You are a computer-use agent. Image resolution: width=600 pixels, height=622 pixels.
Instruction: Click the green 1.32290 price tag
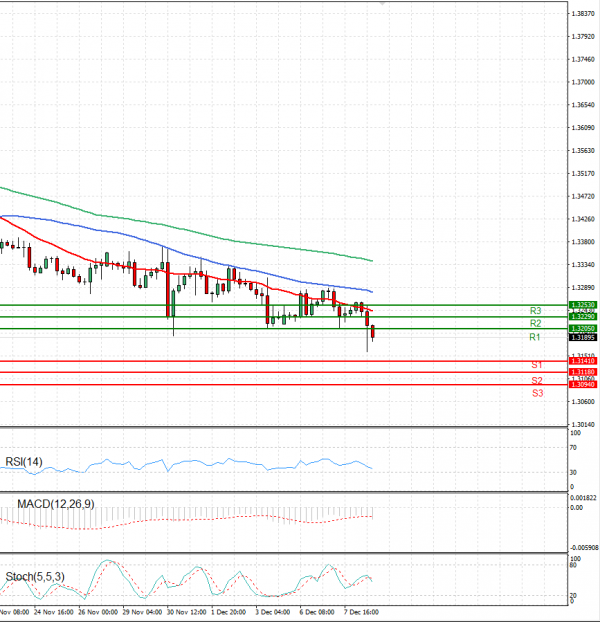pos(583,317)
